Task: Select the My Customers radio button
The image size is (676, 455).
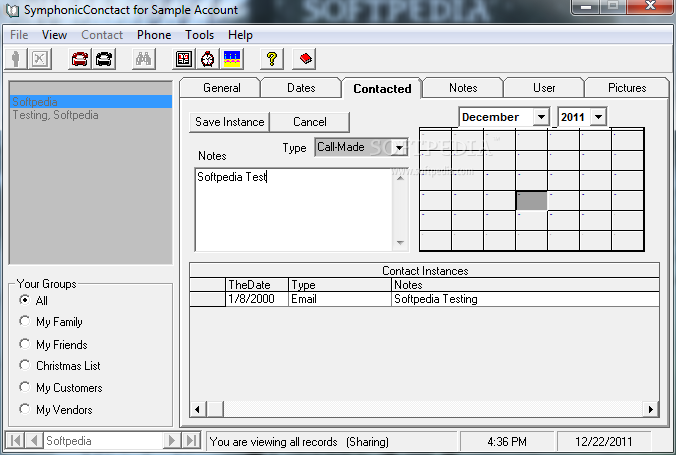Action: point(25,387)
